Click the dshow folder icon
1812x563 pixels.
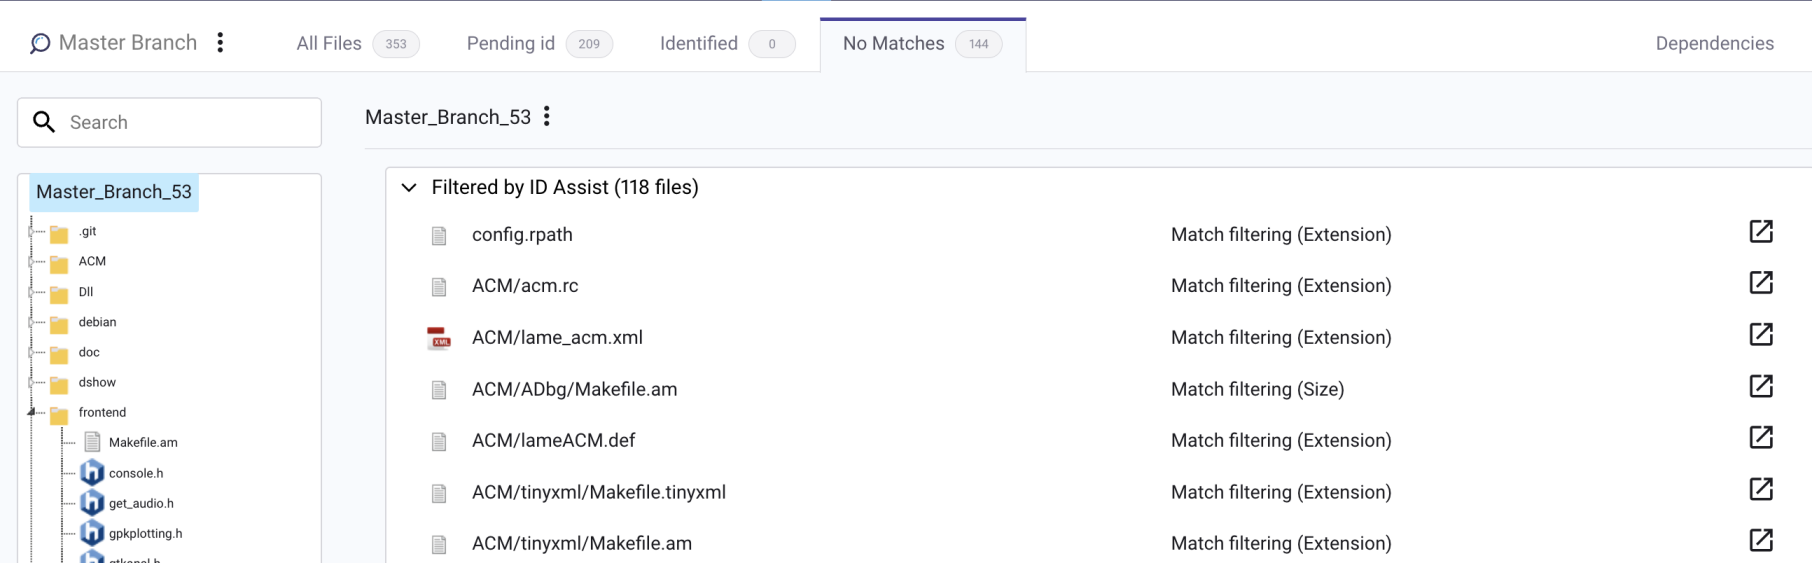pos(59,384)
